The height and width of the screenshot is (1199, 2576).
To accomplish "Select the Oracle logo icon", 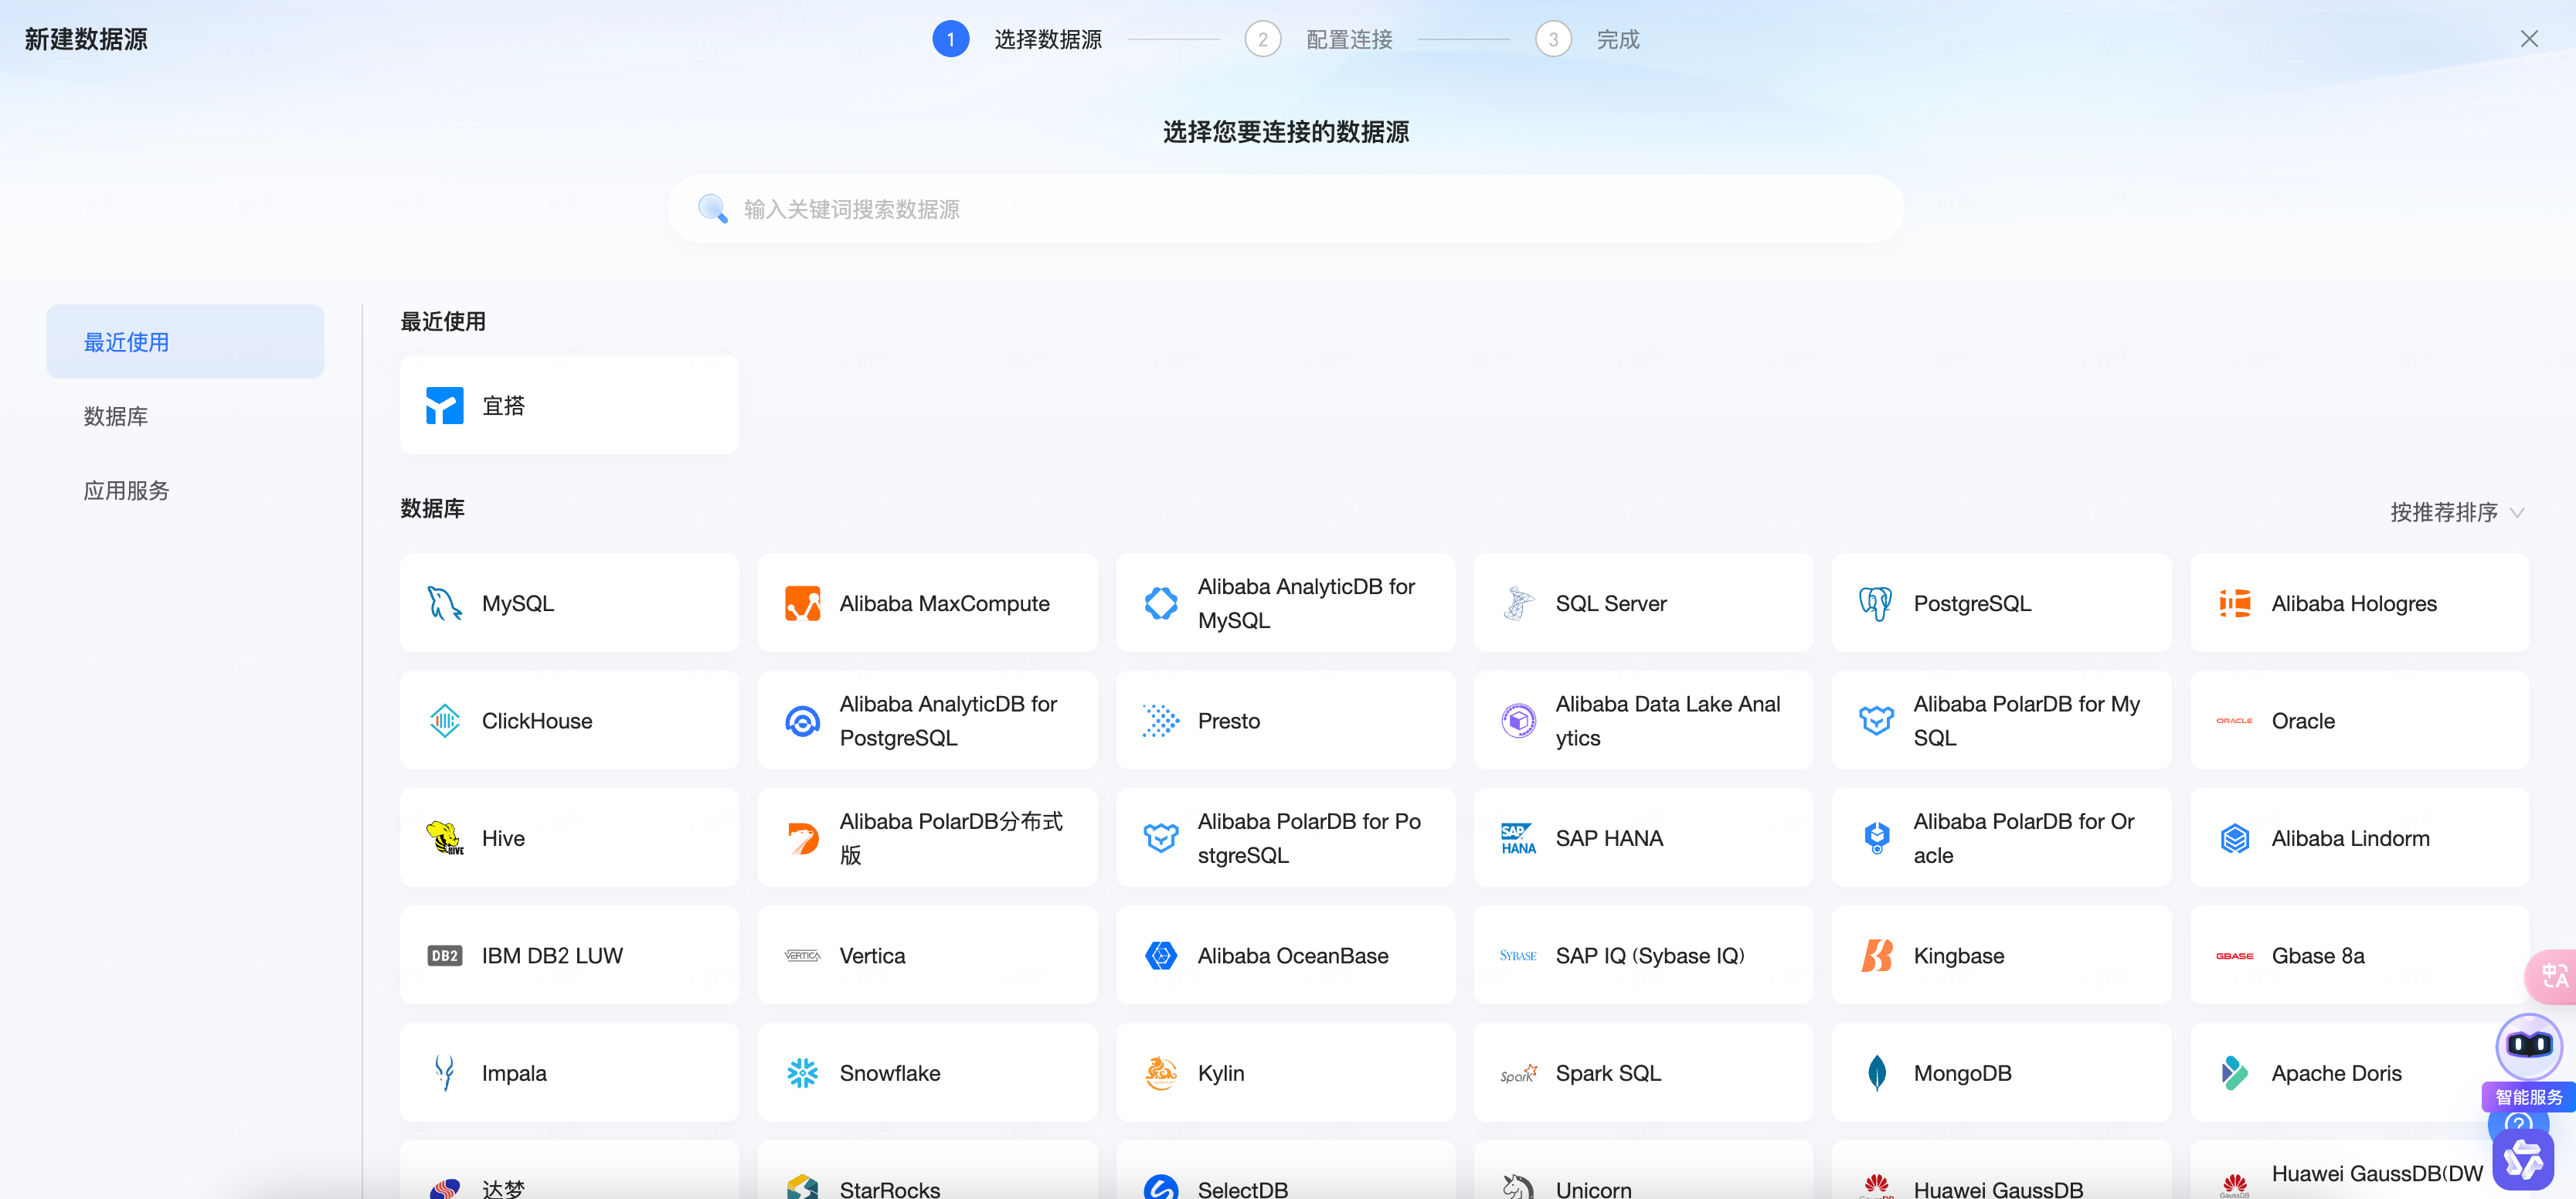I will pyautogui.click(x=2234, y=720).
